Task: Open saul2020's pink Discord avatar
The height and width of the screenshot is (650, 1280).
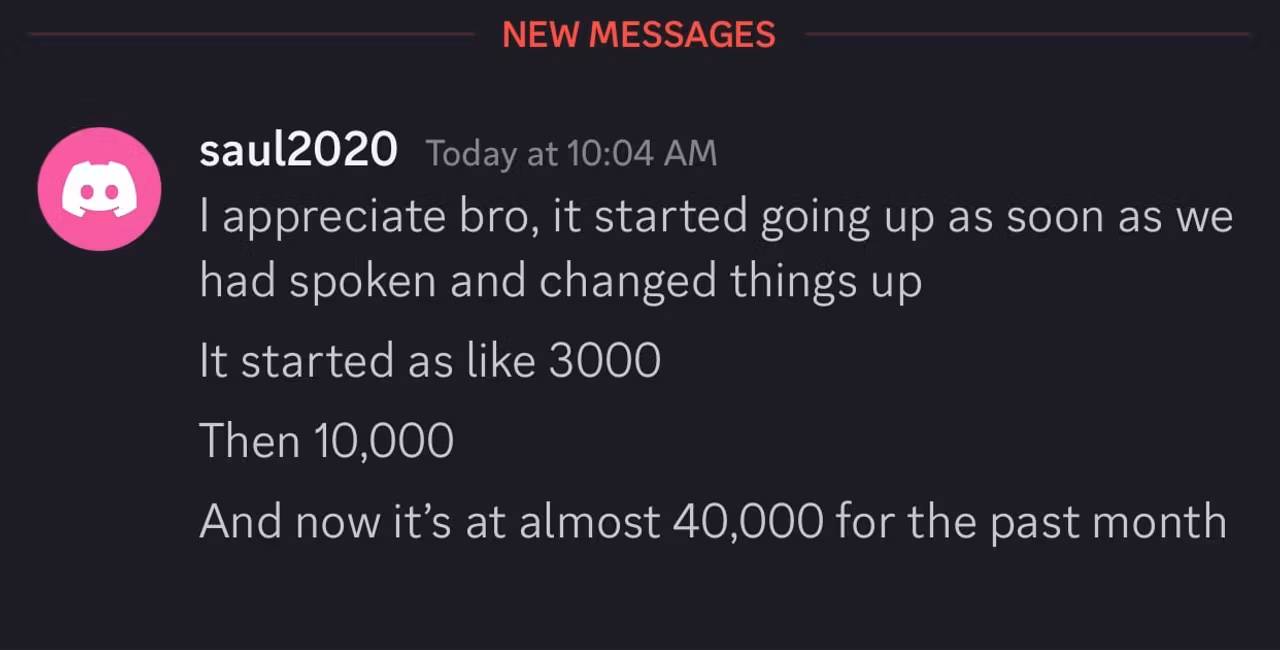Action: pyautogui.click(x=99, y=189)
